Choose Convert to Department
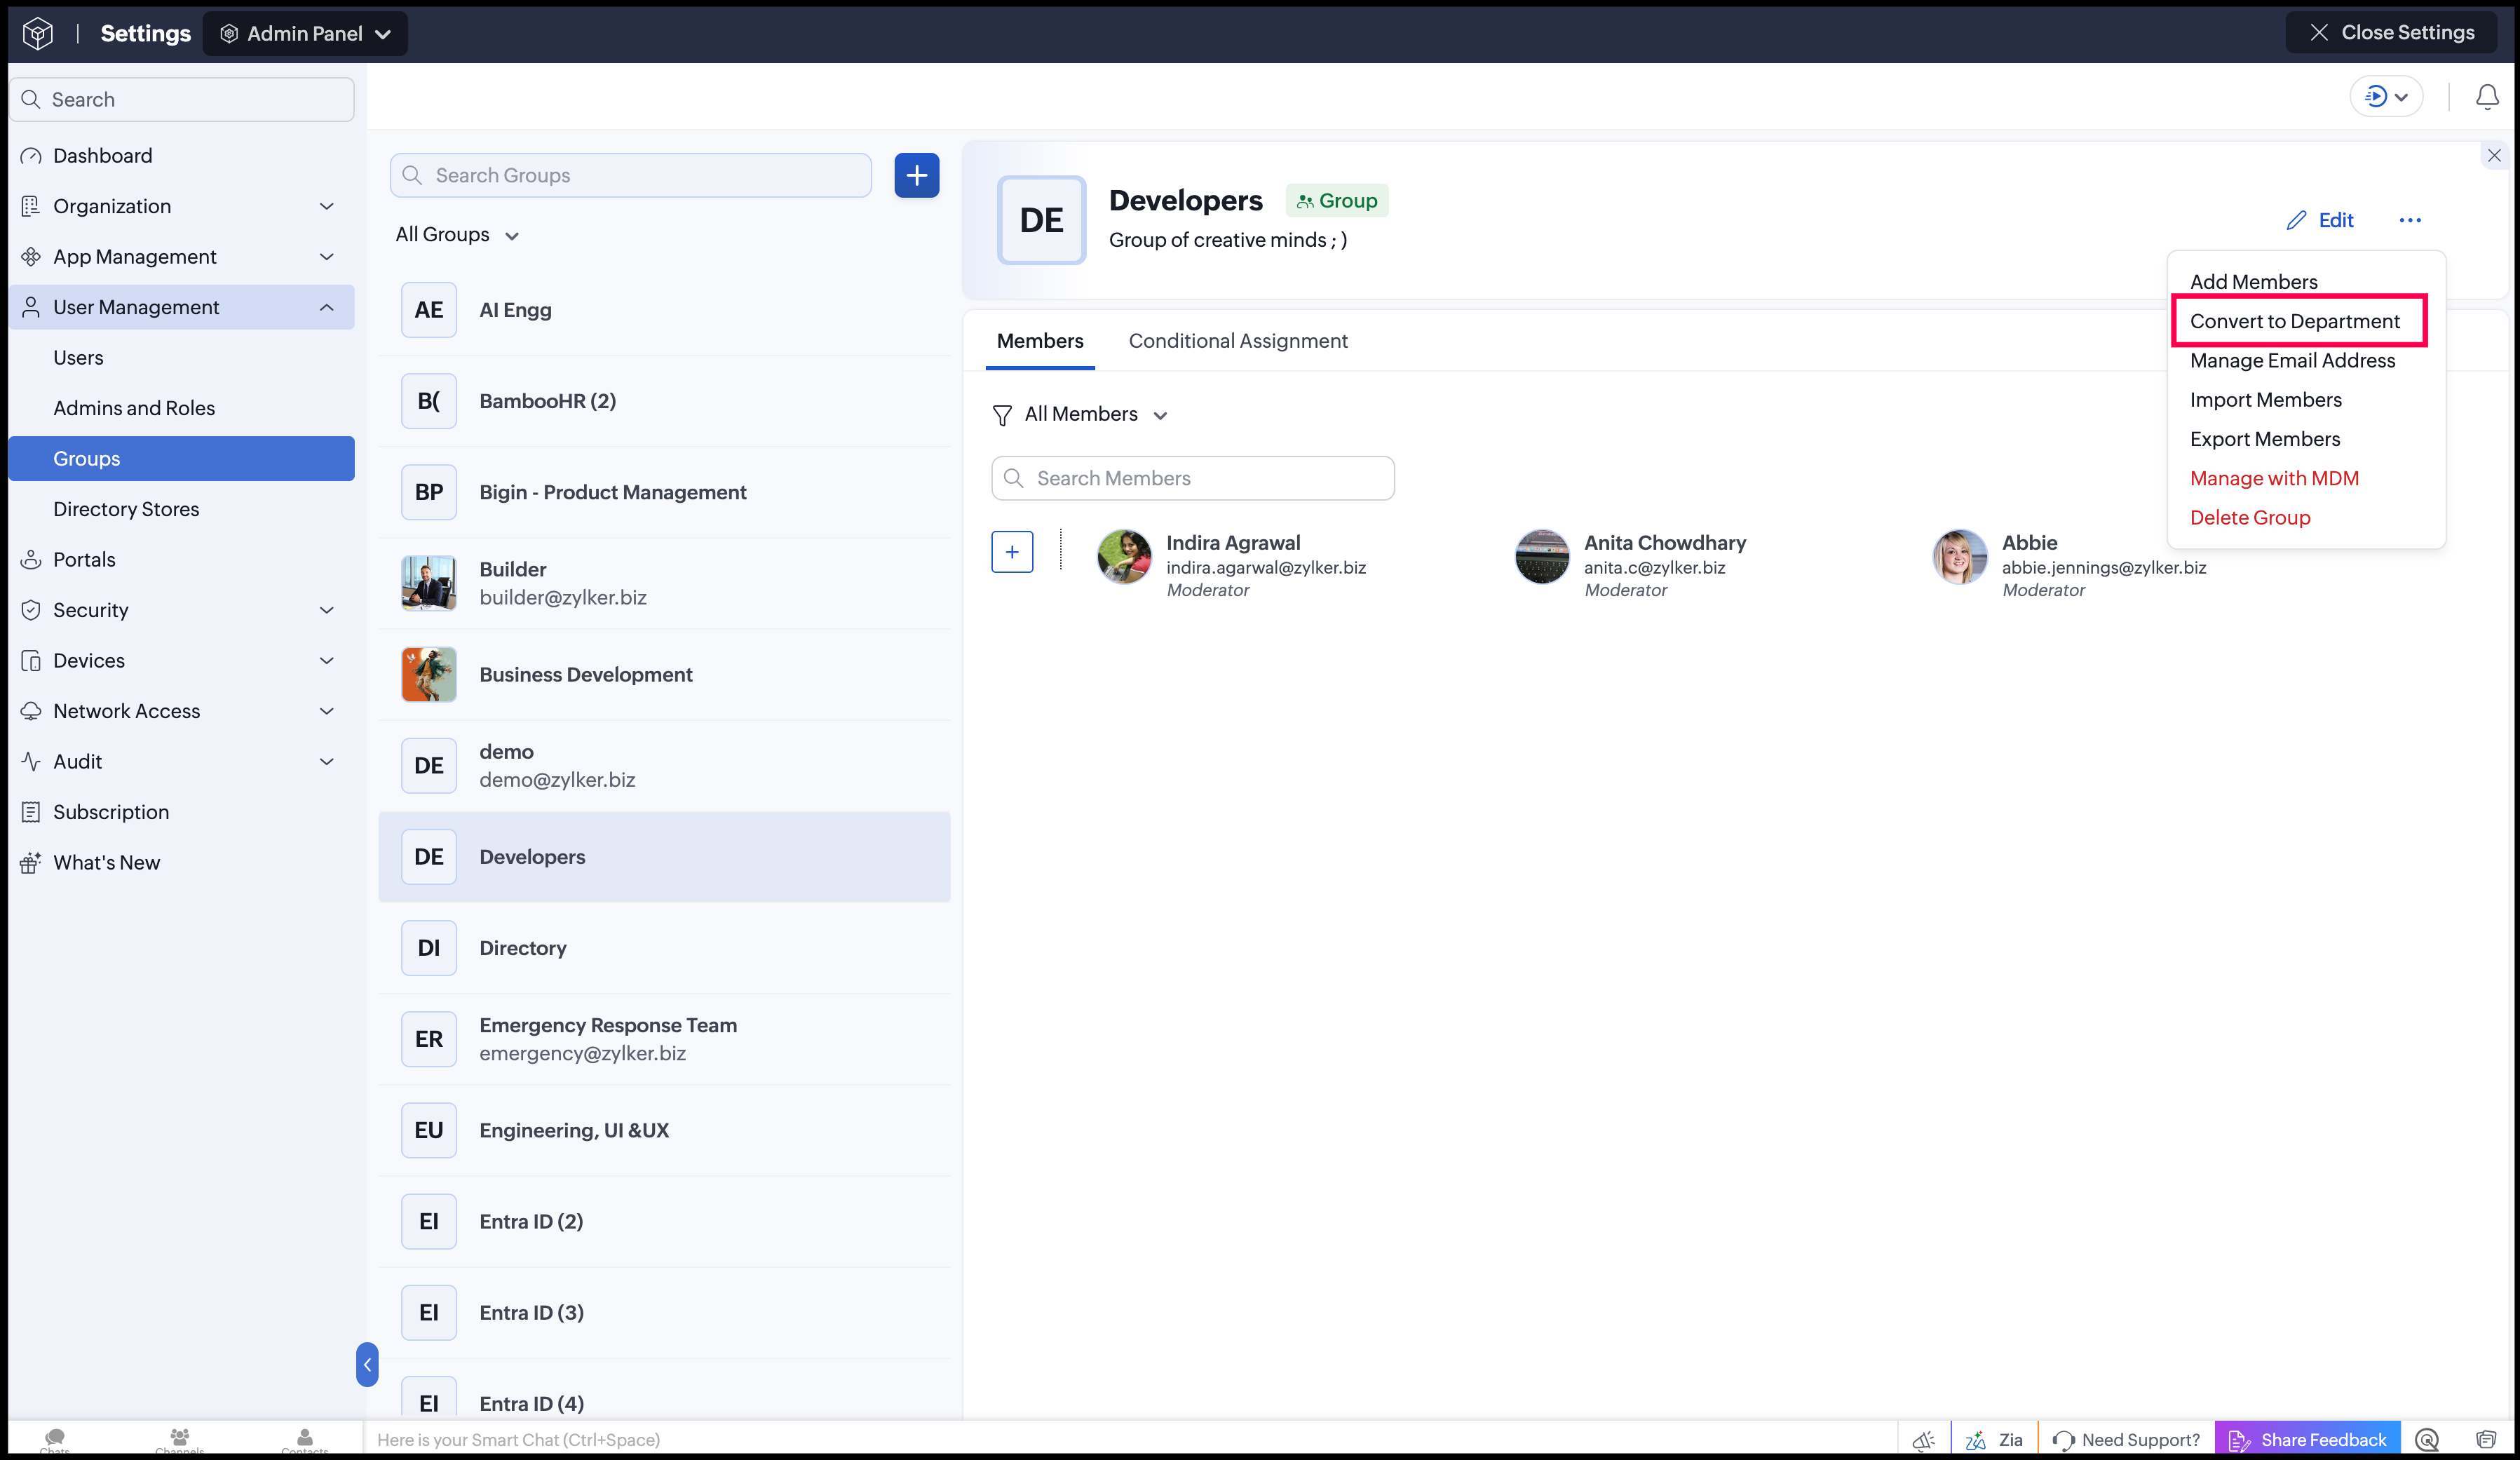Screen dimensions: 2520x1460 (x=2295, y=321)
